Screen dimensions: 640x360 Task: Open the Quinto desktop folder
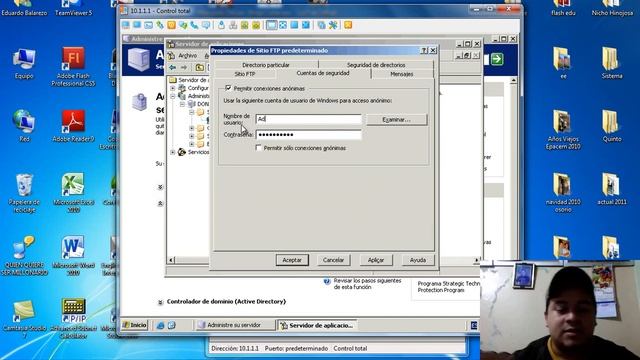click(x=611, y=125)
